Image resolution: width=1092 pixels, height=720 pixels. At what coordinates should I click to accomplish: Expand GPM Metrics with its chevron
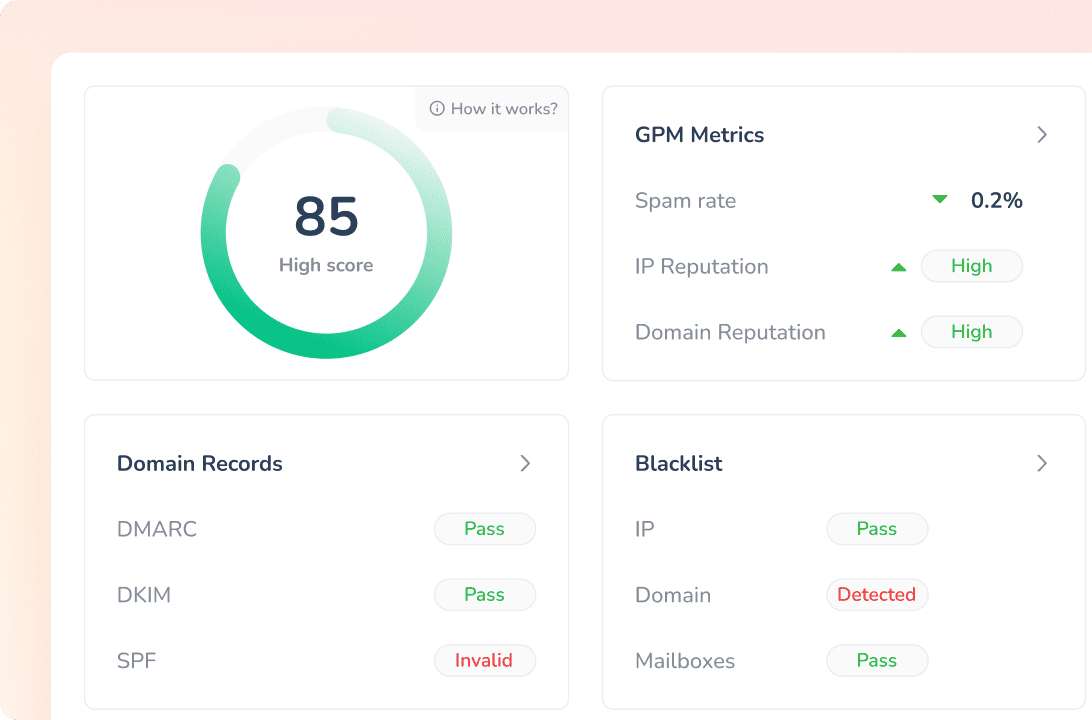[x=1042, y=134]
